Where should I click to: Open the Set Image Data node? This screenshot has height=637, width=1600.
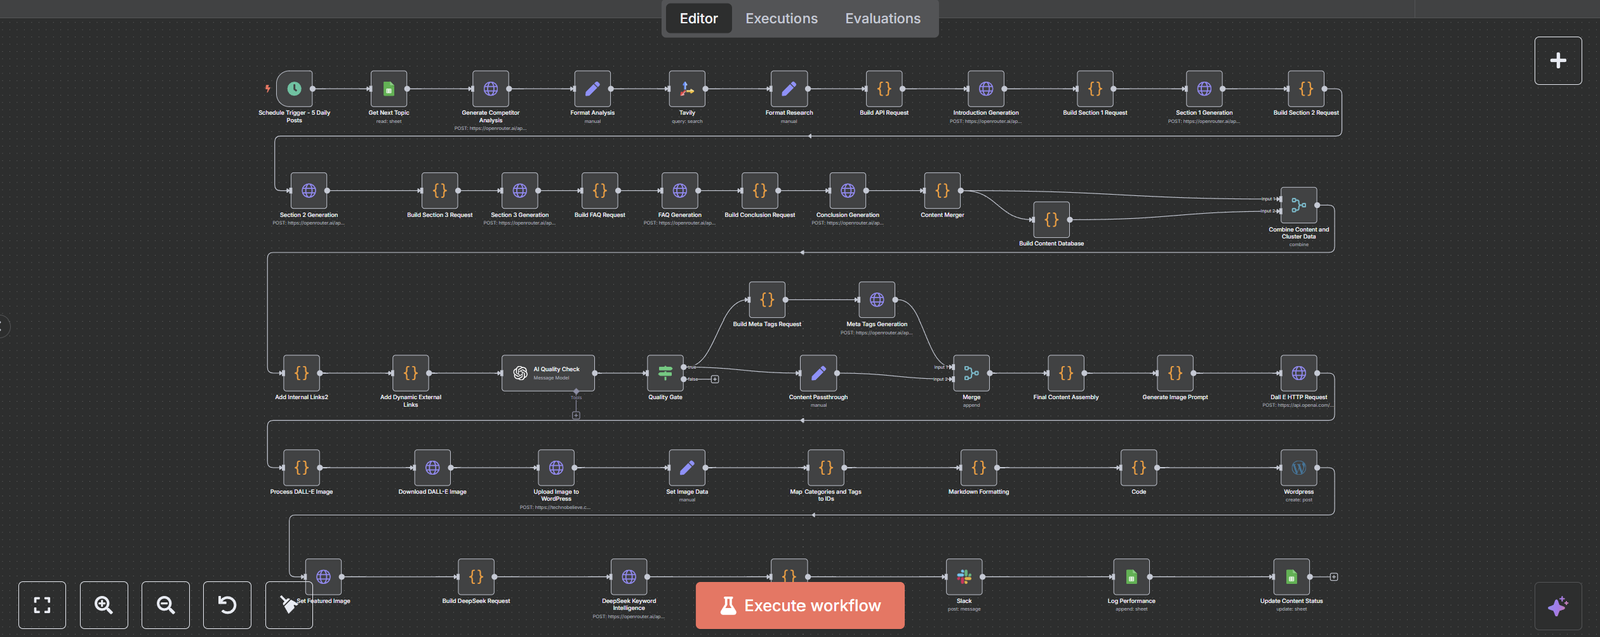687,468
